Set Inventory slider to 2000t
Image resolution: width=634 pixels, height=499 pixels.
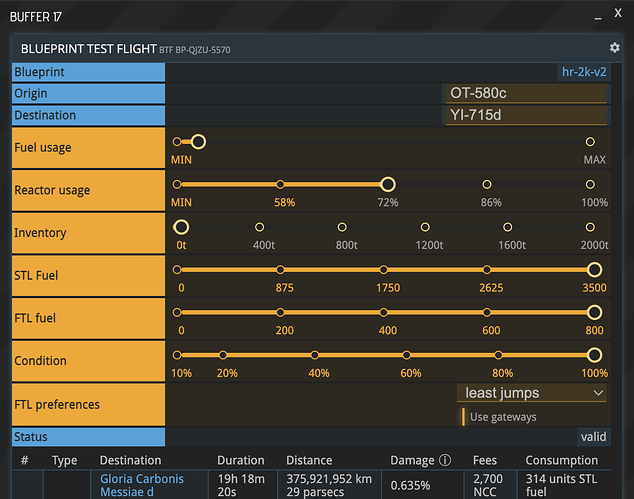(x=590, y=227)
